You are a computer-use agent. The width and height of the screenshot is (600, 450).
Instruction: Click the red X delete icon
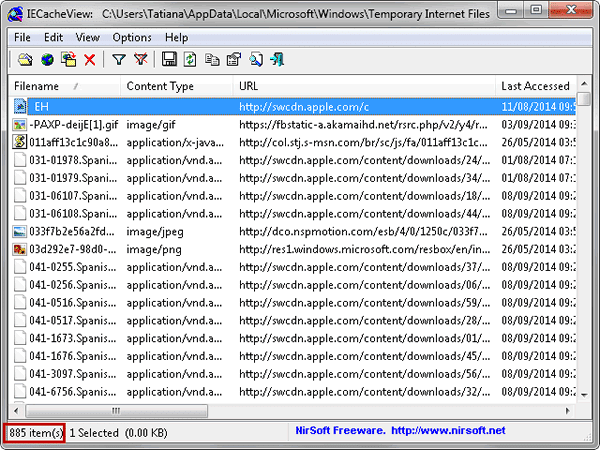(x=90, y=60)
